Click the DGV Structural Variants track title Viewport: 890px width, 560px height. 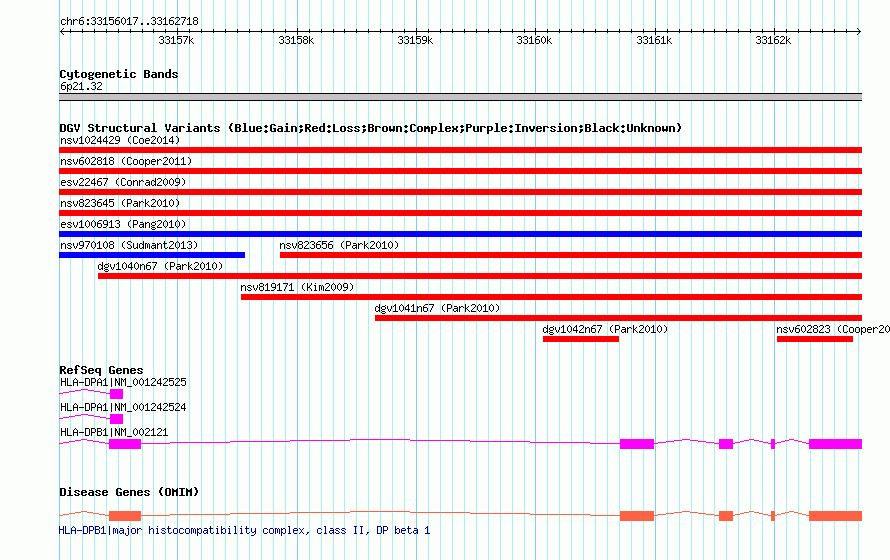point(371,128)
